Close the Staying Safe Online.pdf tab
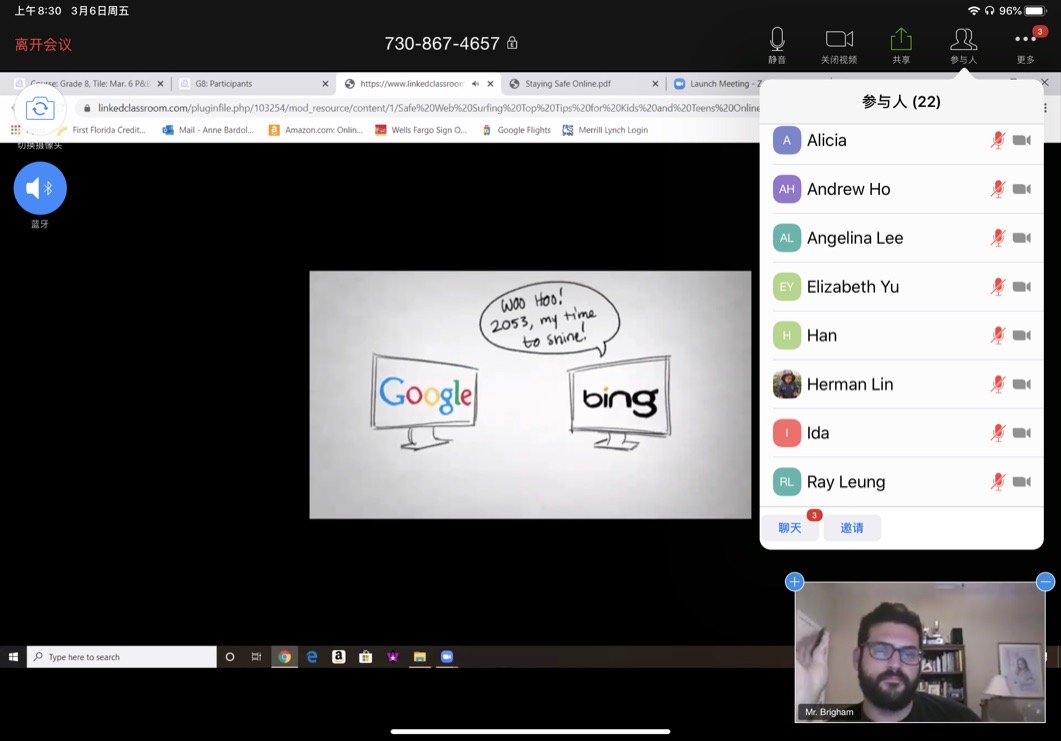The height and width of the screenshot is (741, 1061). tap(655, 84)
